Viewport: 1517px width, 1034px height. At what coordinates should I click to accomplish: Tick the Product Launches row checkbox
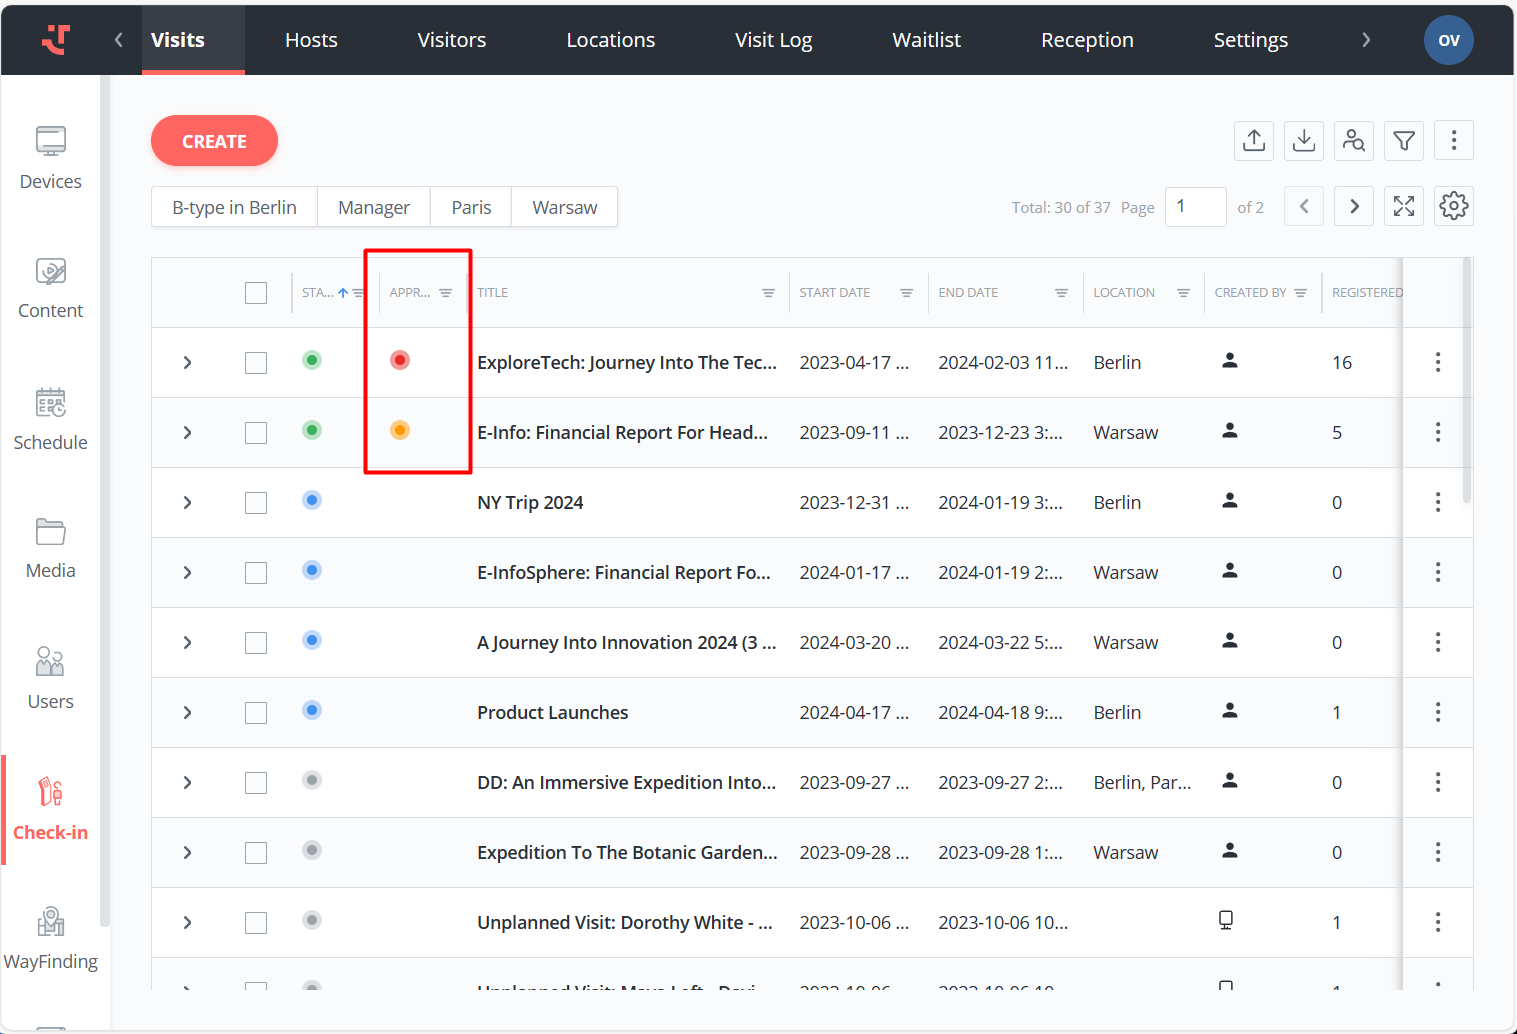(x=256, y=713)
